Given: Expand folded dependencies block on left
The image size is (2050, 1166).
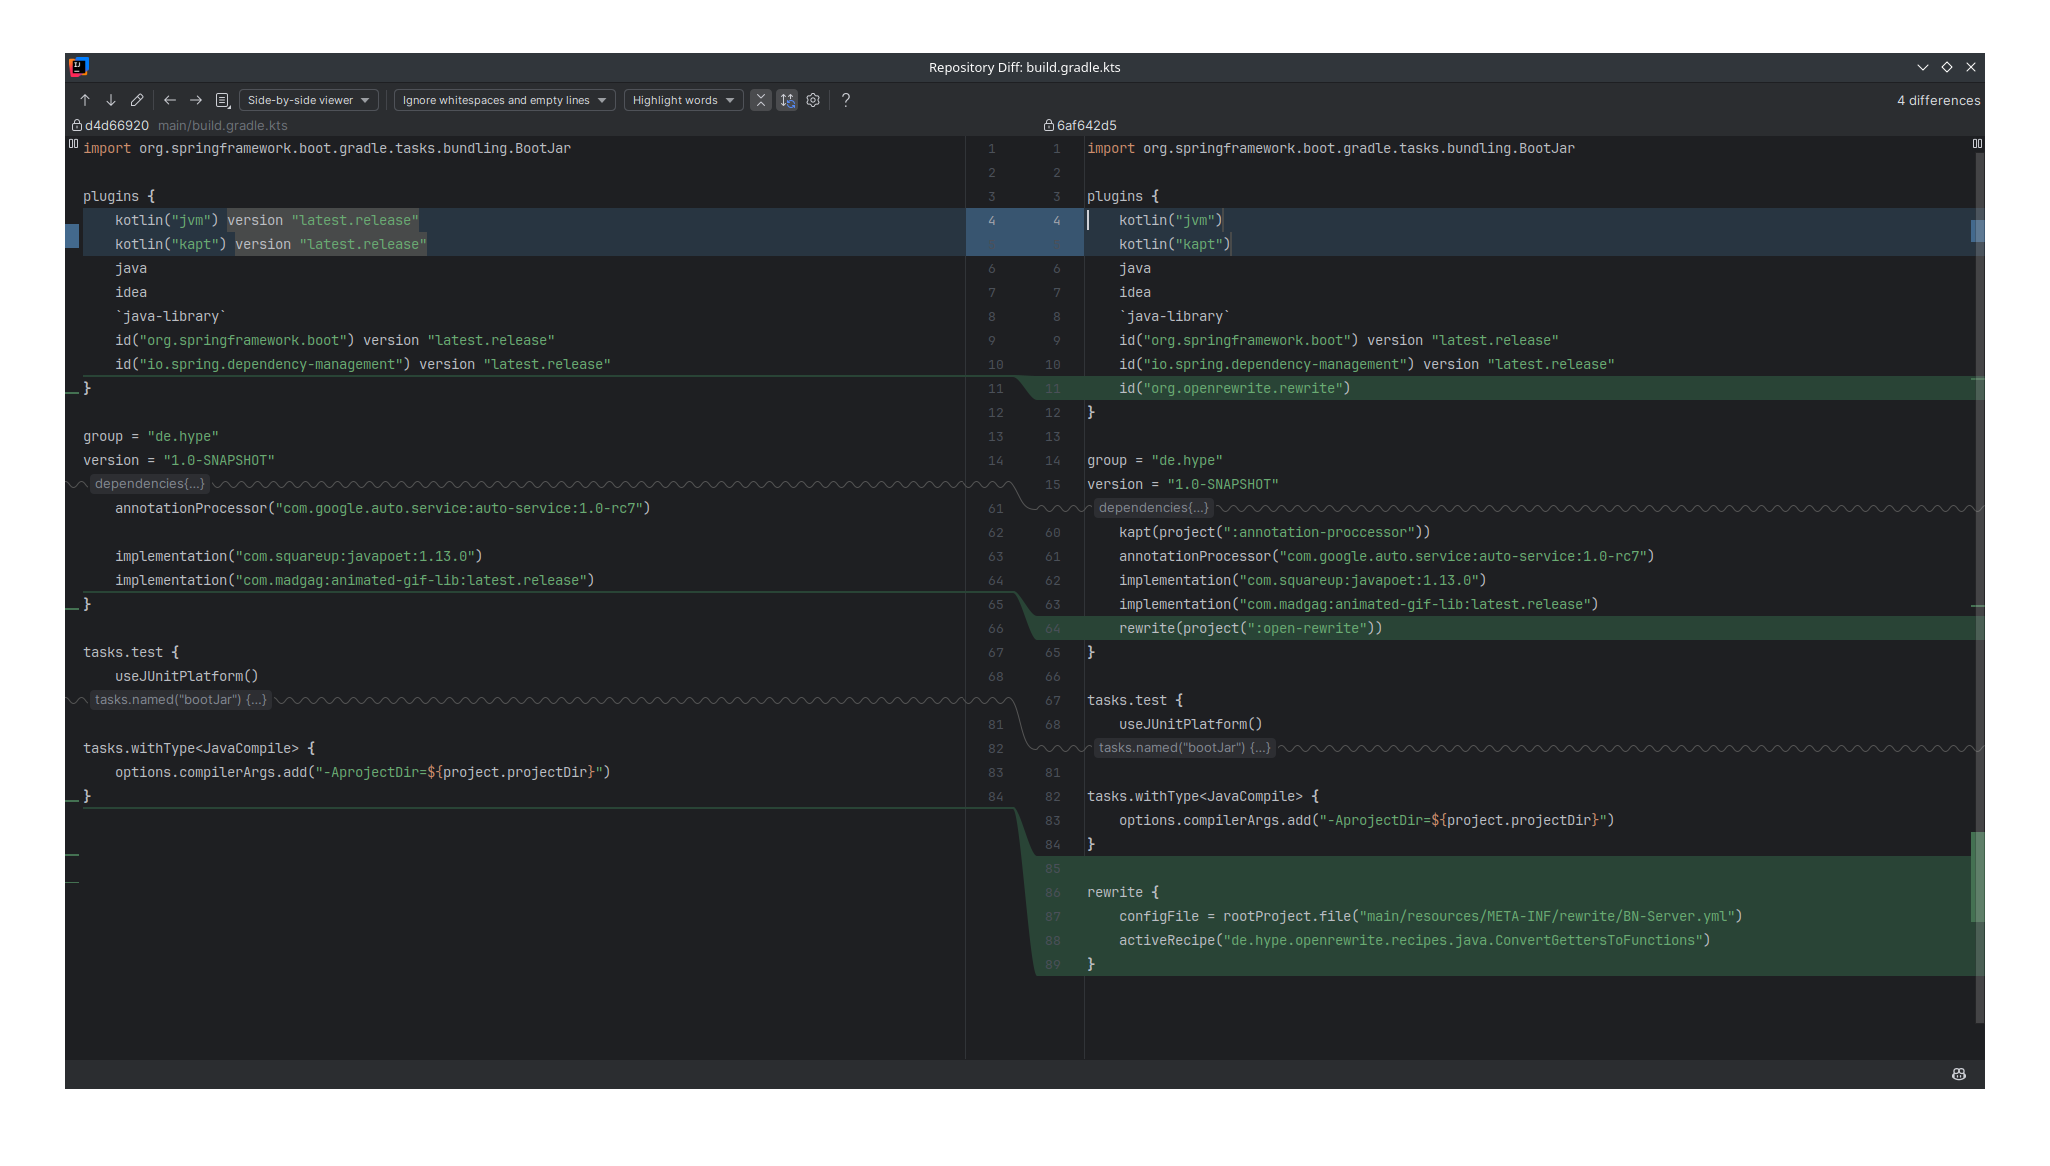Looking at the screenshot, I should (149, 484).
